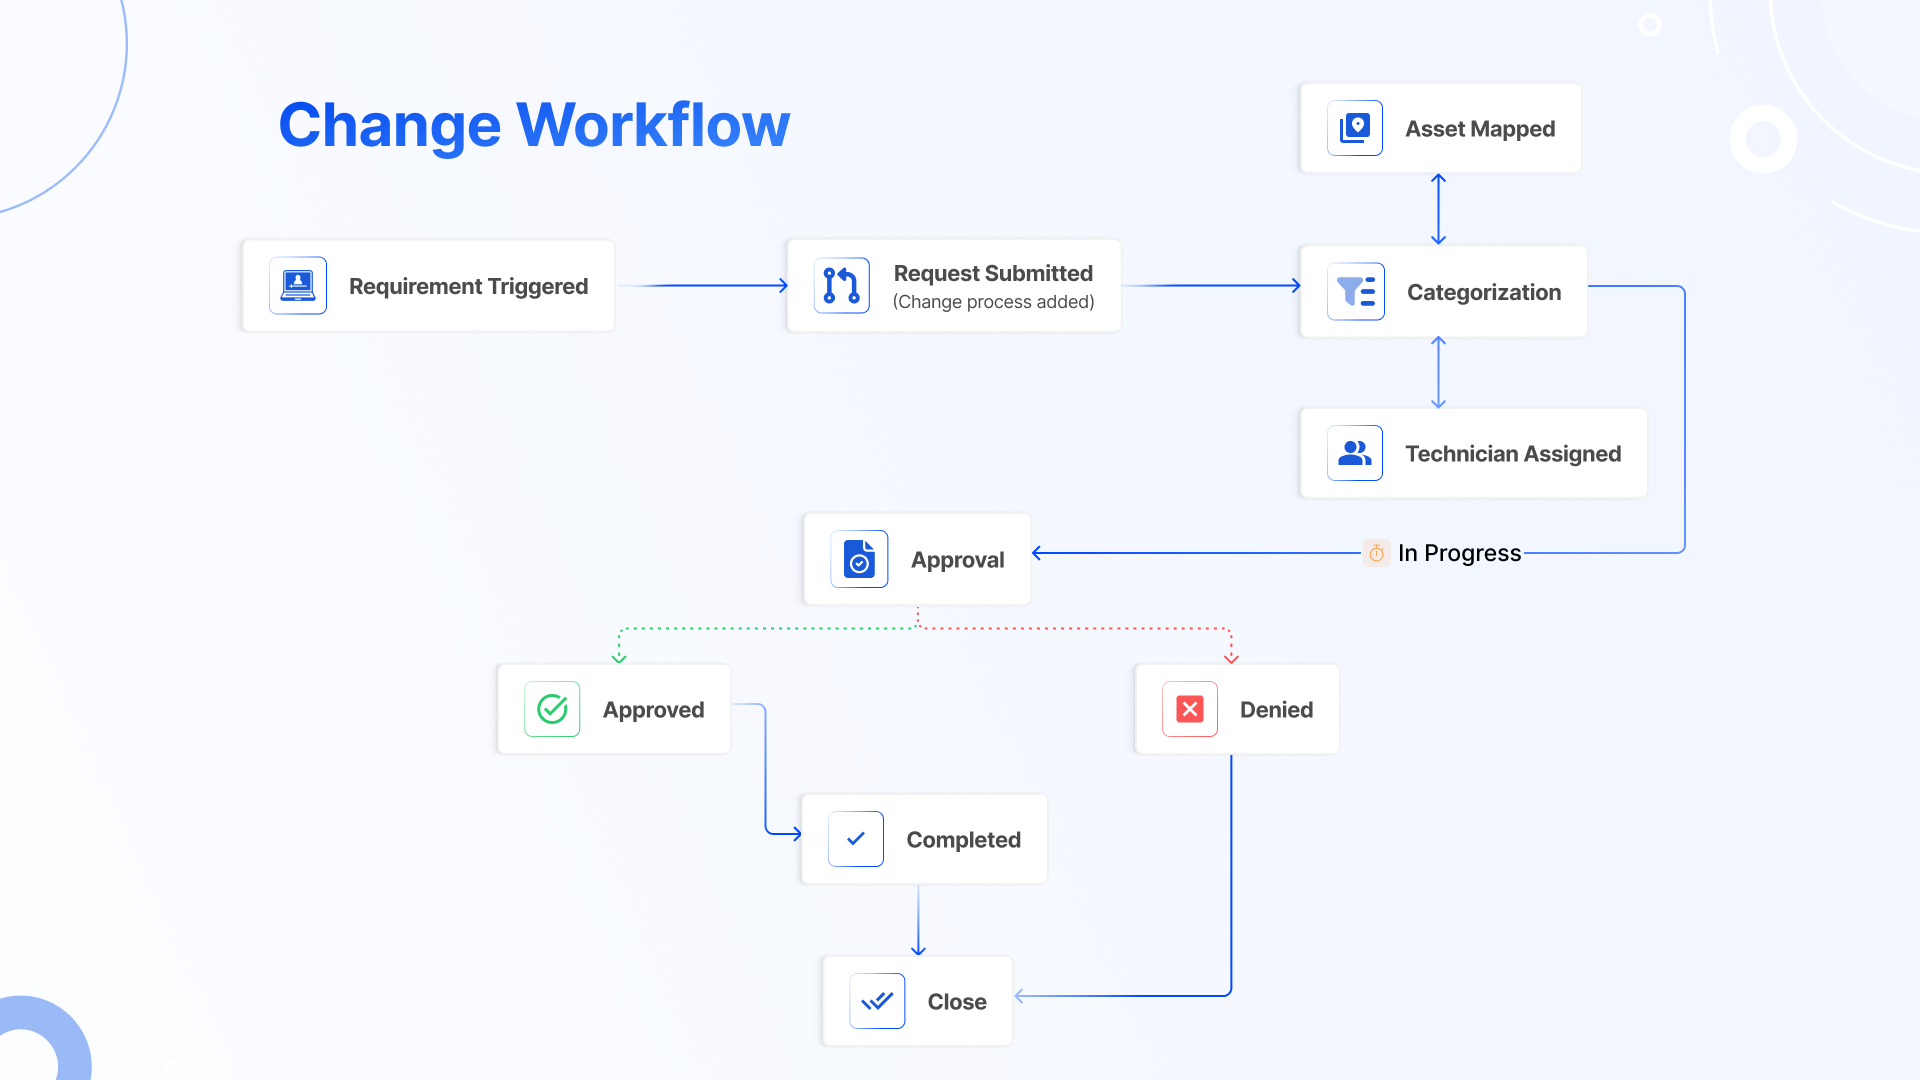This screenshot has height=1080, width=1920.
Task: Select the Close label
Action: pyautogui.click(x=957, y=1002)
